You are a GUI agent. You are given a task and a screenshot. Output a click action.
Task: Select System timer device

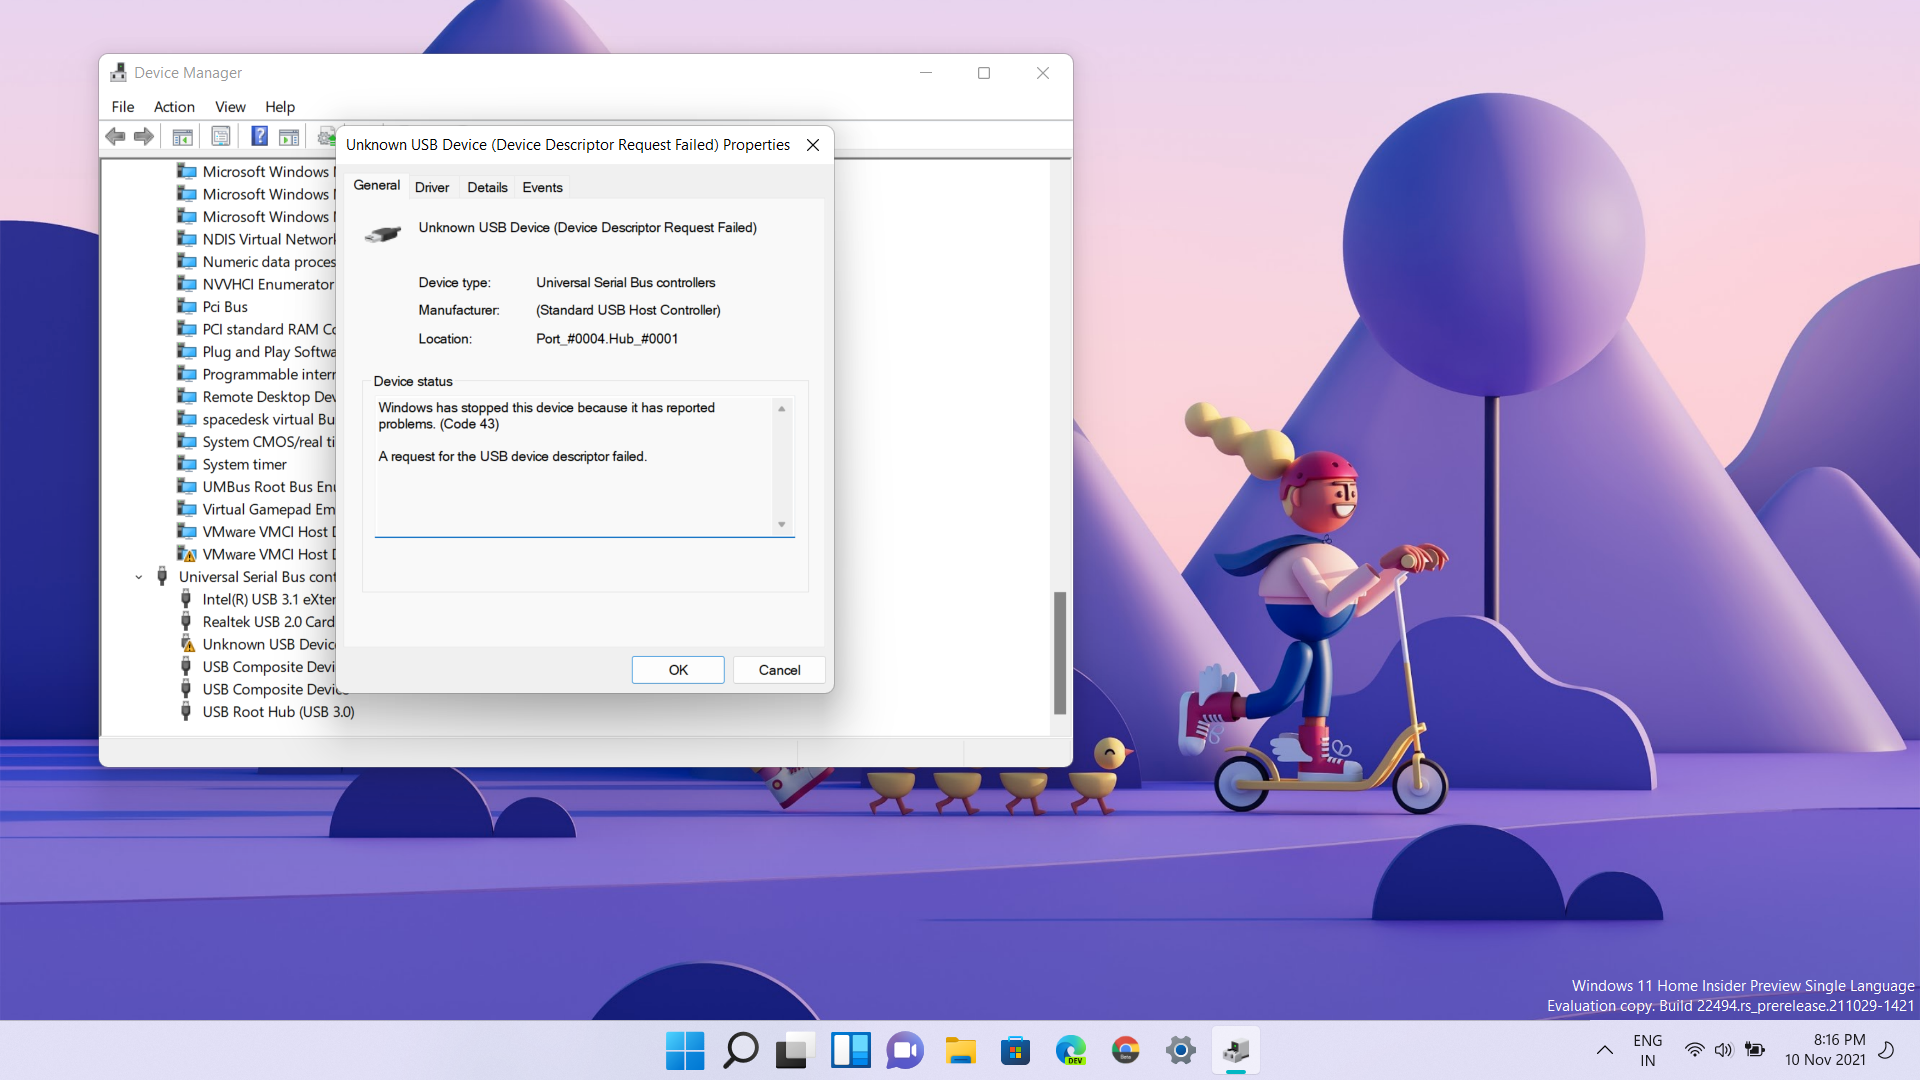pyautogui.click(x=233, y=464)
